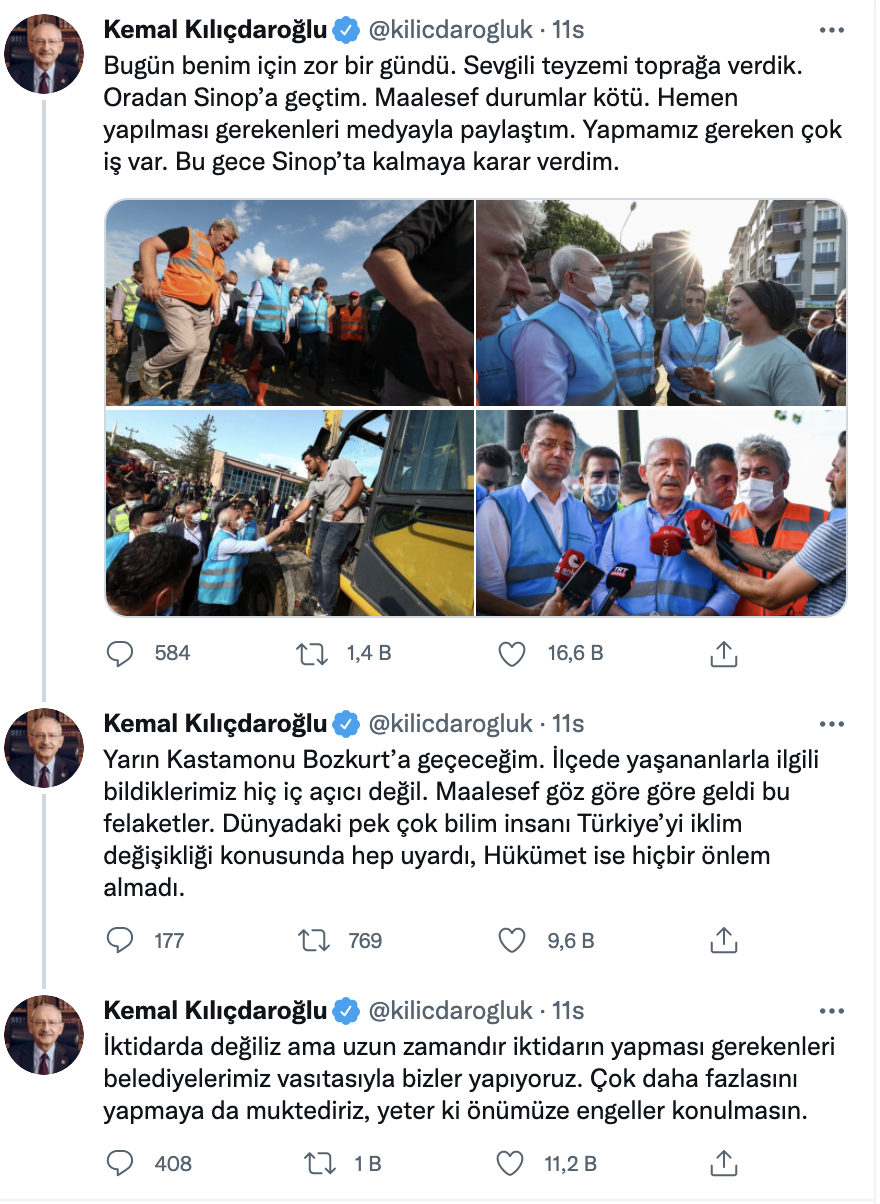Like the tweet with 16,6 B likes
Viewport: 880px width, 1204px height.
click(x=512, y=653)
